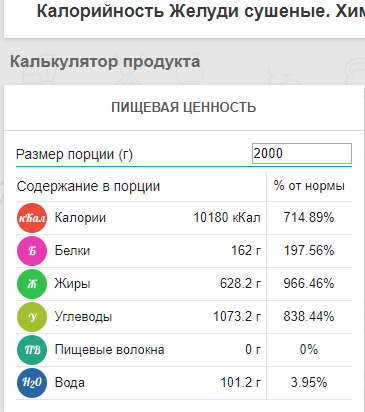Click the red кКал calories icon

32,218
